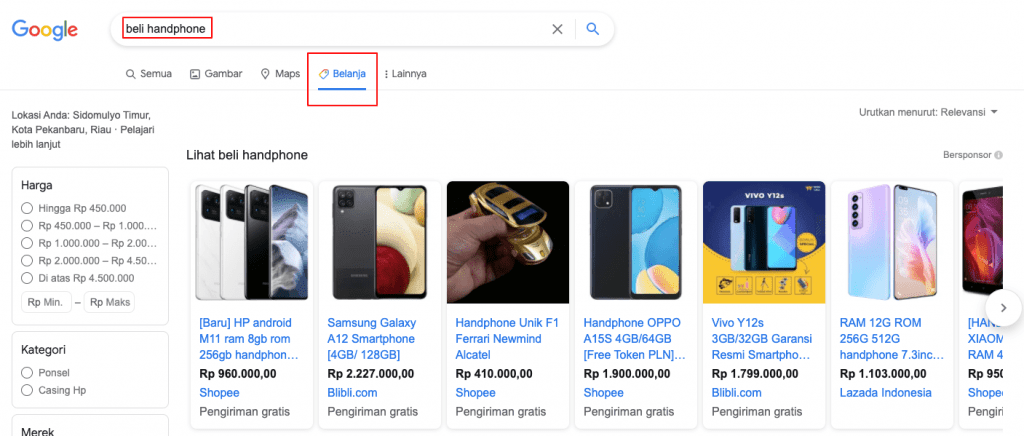Open the Maps search tab
This screenshot has width=1024, height=436.
(280, 73)
